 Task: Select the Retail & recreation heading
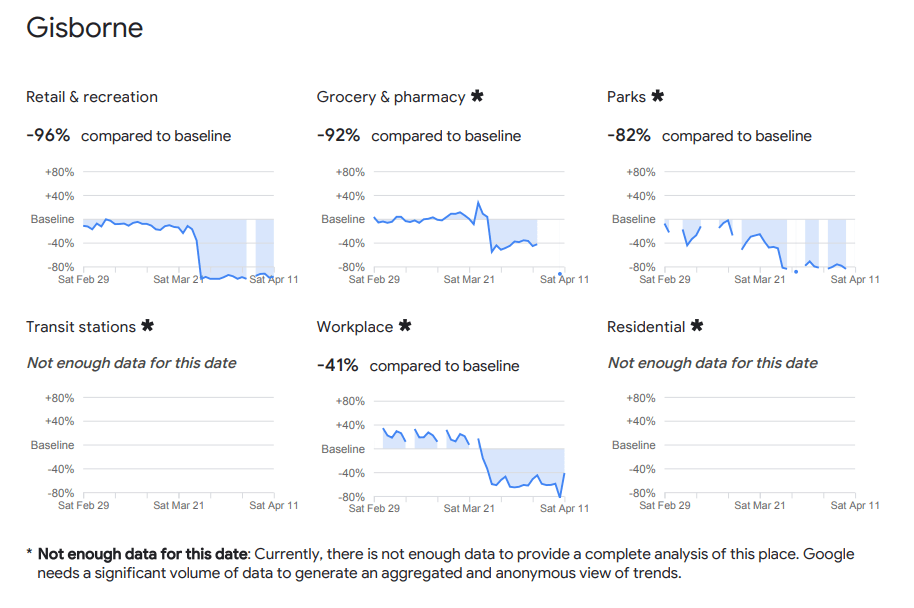pos(92,97)
